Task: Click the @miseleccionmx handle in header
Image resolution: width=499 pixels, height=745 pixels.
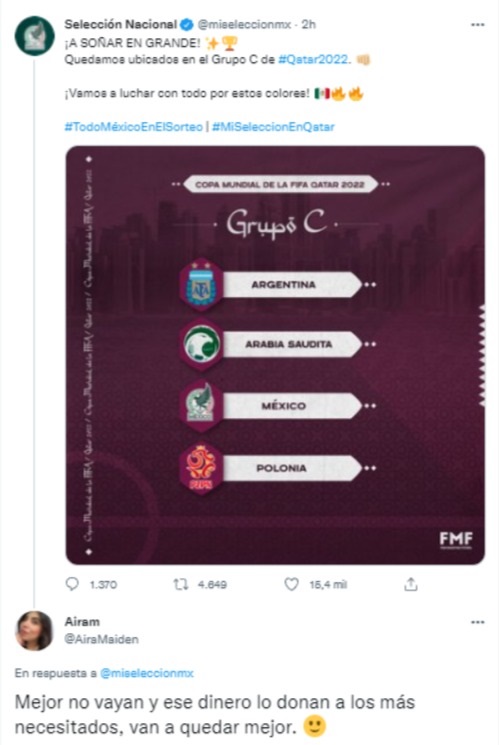Action: [244, 25]
